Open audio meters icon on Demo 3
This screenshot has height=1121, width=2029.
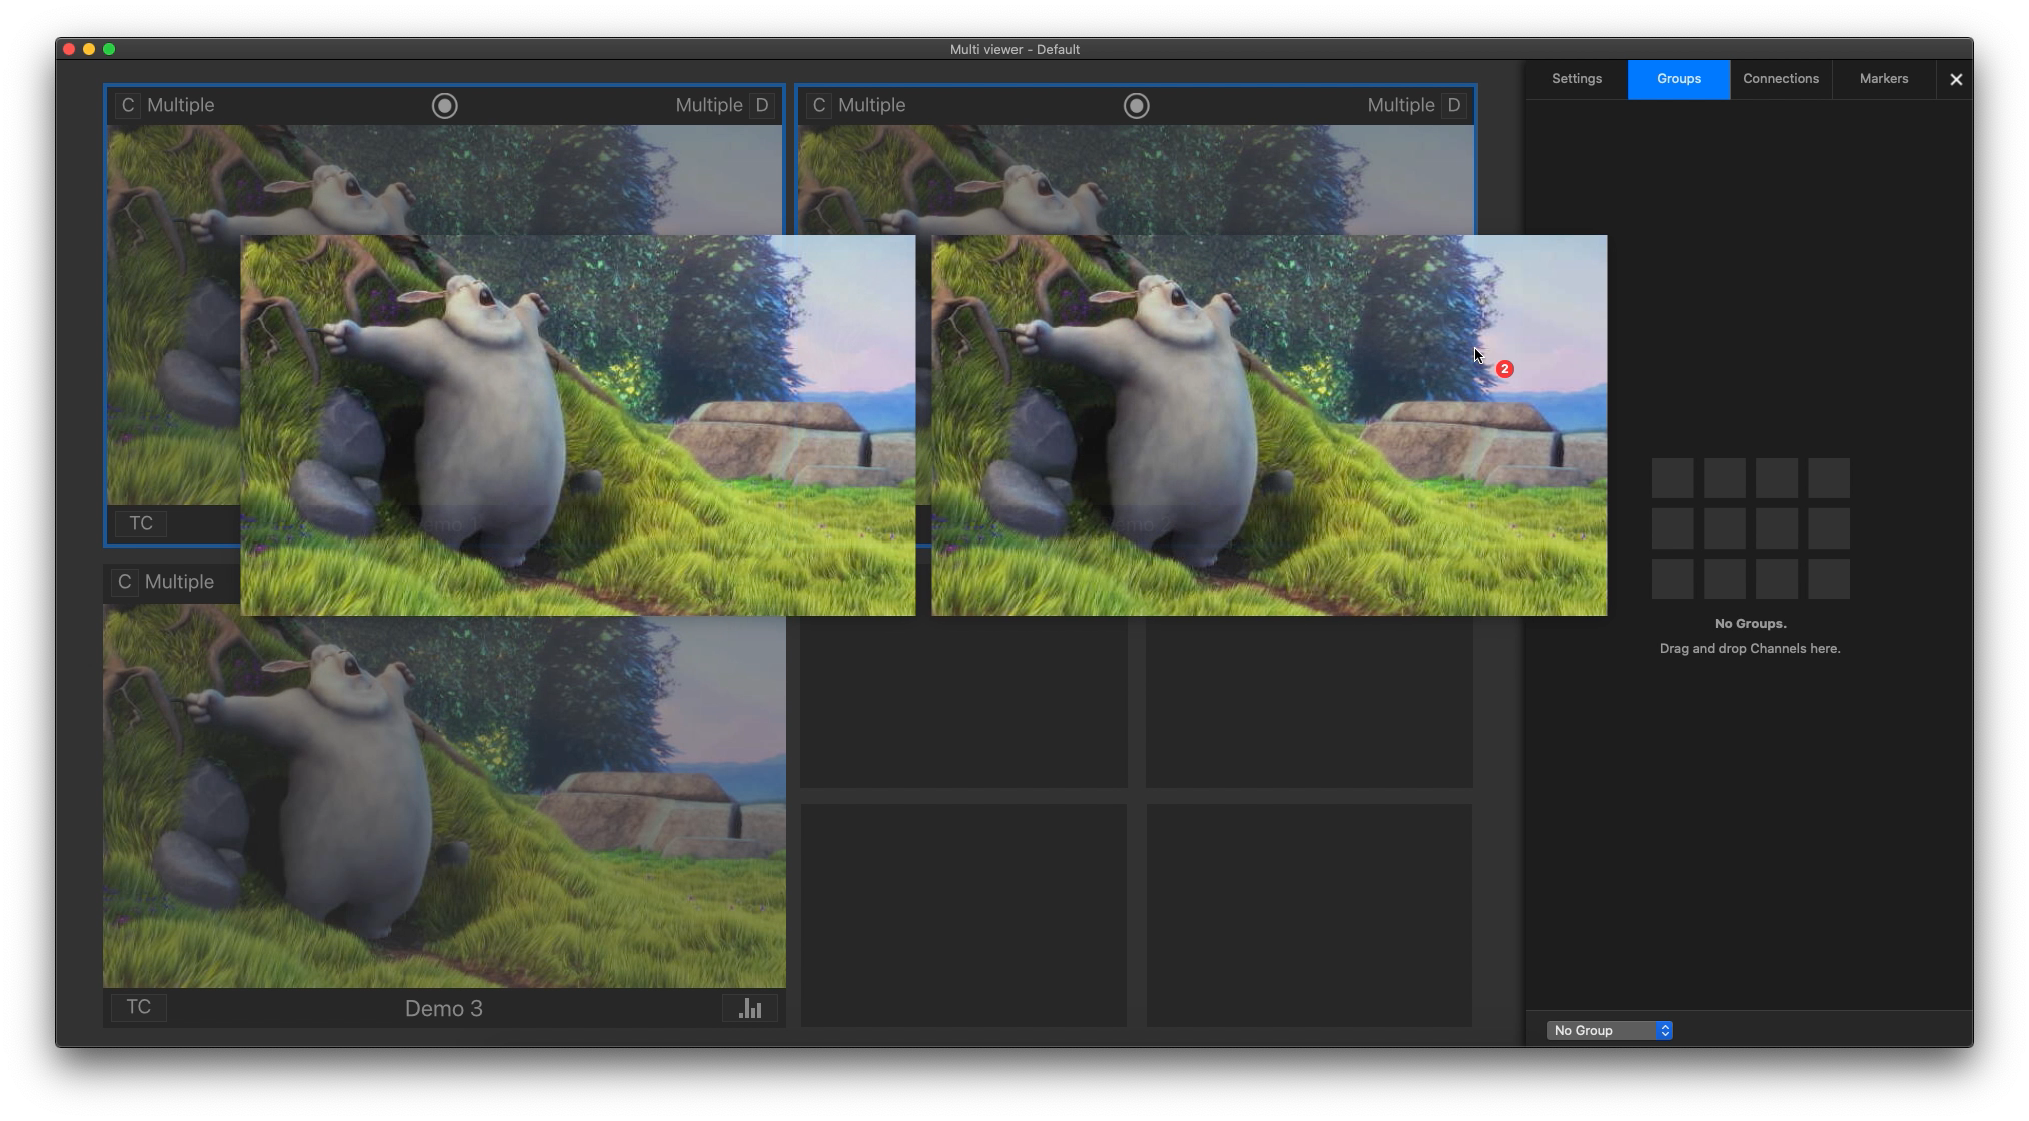click(750, 1008)
